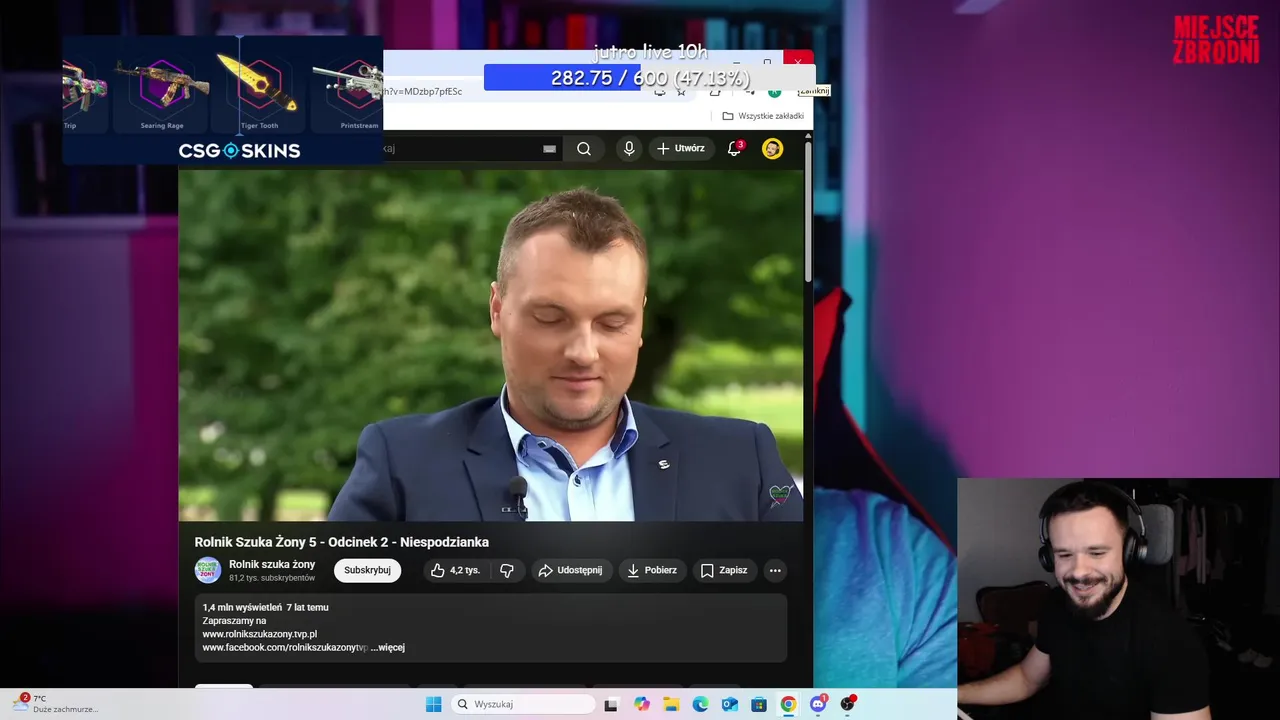This screenshot has width=1280, height=720.
Task: Open Task View on taskbar
Action: click(x=611, y=704)
